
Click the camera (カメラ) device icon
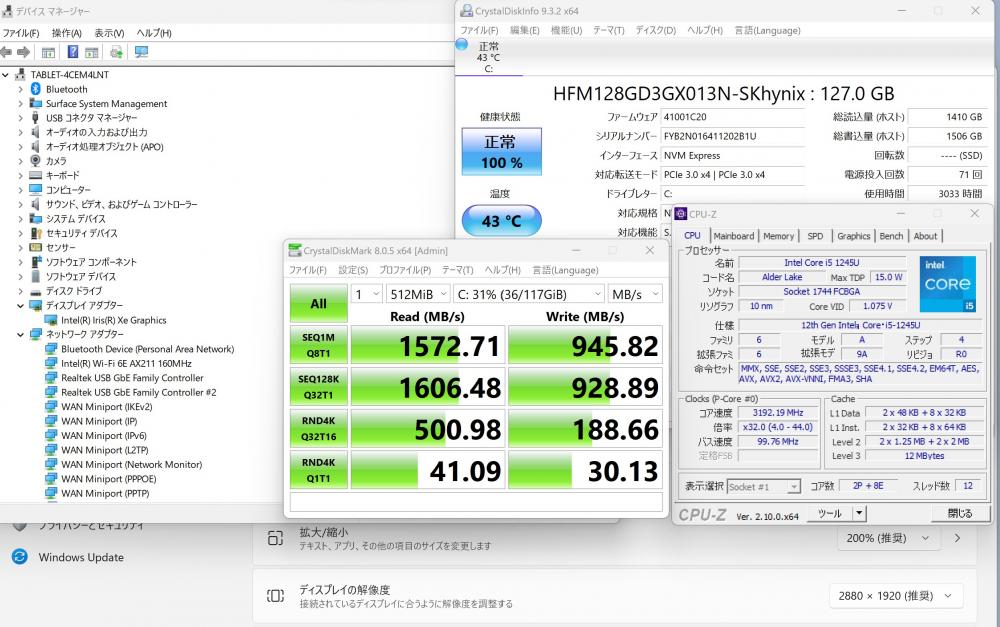36,161
